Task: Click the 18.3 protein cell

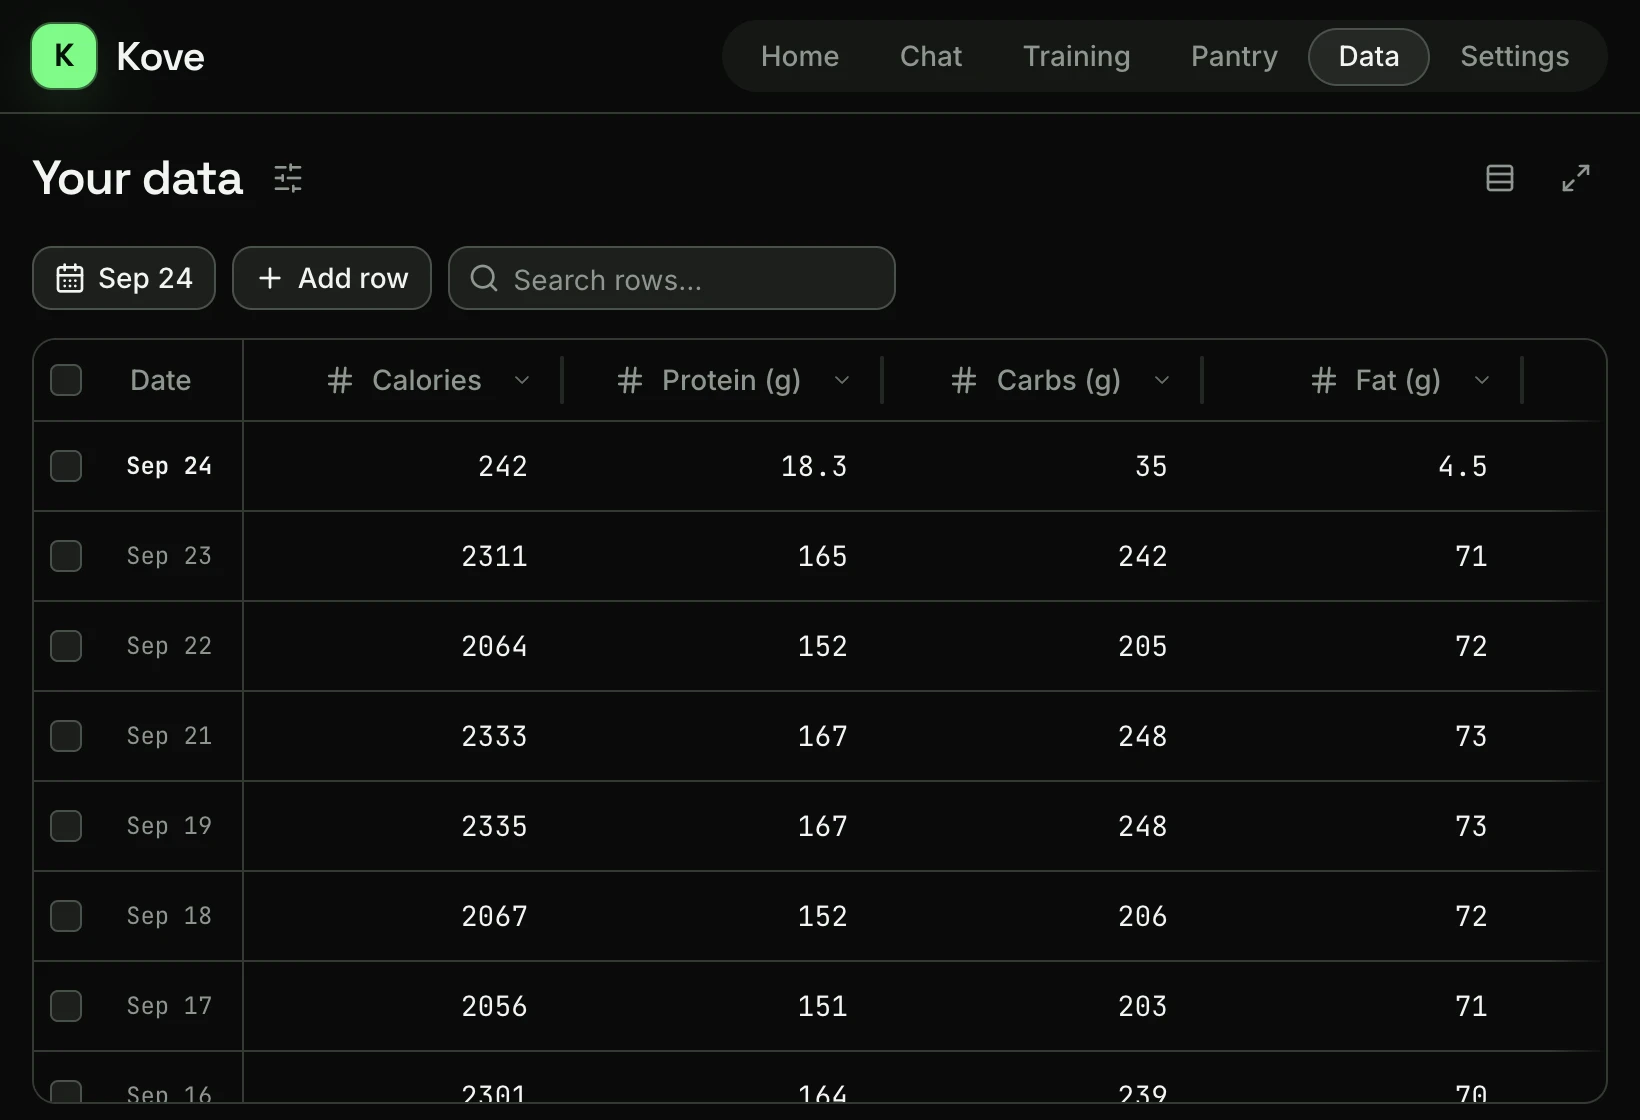Action: pyautogui.click(x=723, y=466)
